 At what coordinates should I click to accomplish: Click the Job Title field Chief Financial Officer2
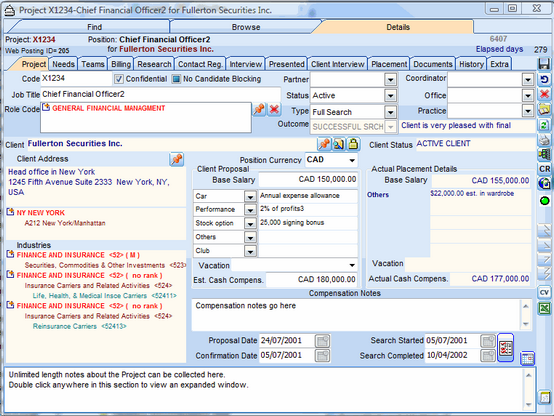(161, 94)
